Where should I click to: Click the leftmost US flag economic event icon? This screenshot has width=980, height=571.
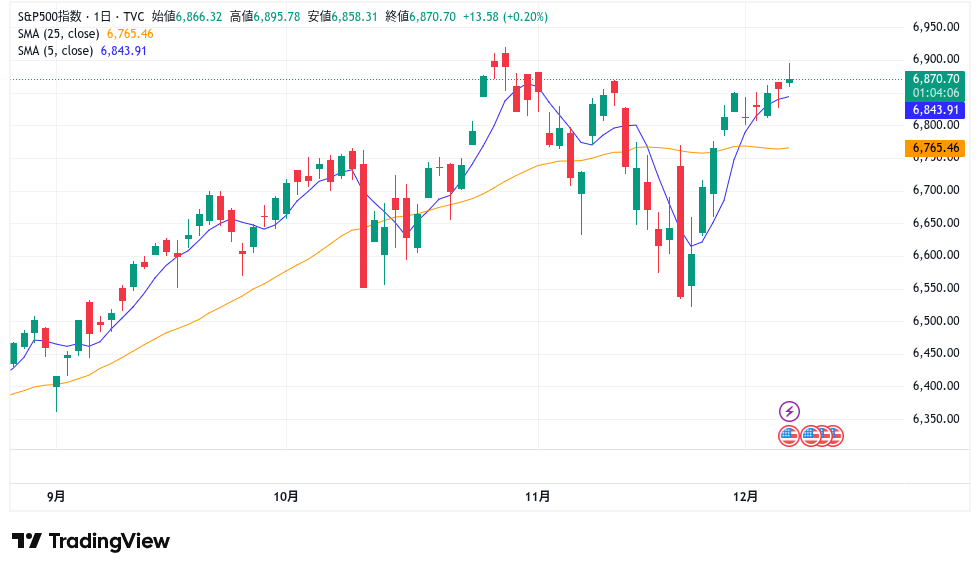789,435
